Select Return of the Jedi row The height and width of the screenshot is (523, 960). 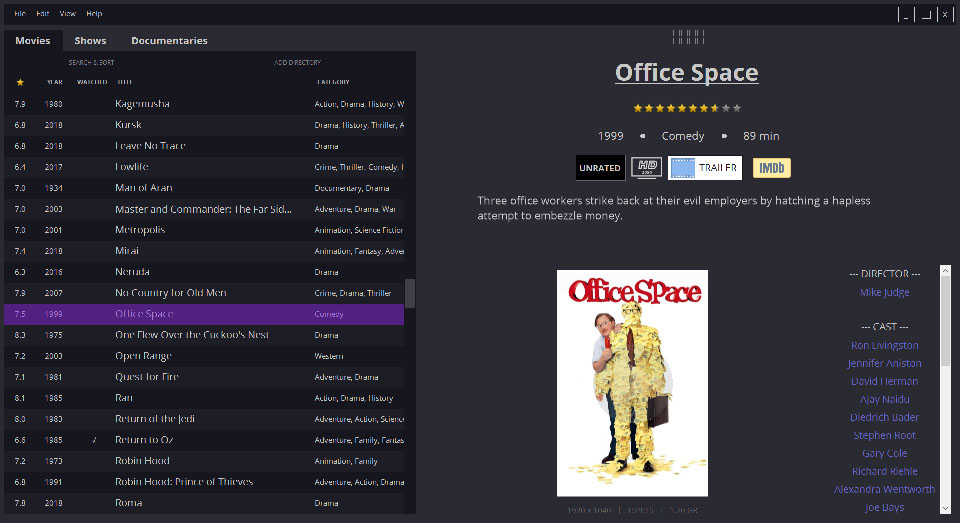click(x=204, y=419)
